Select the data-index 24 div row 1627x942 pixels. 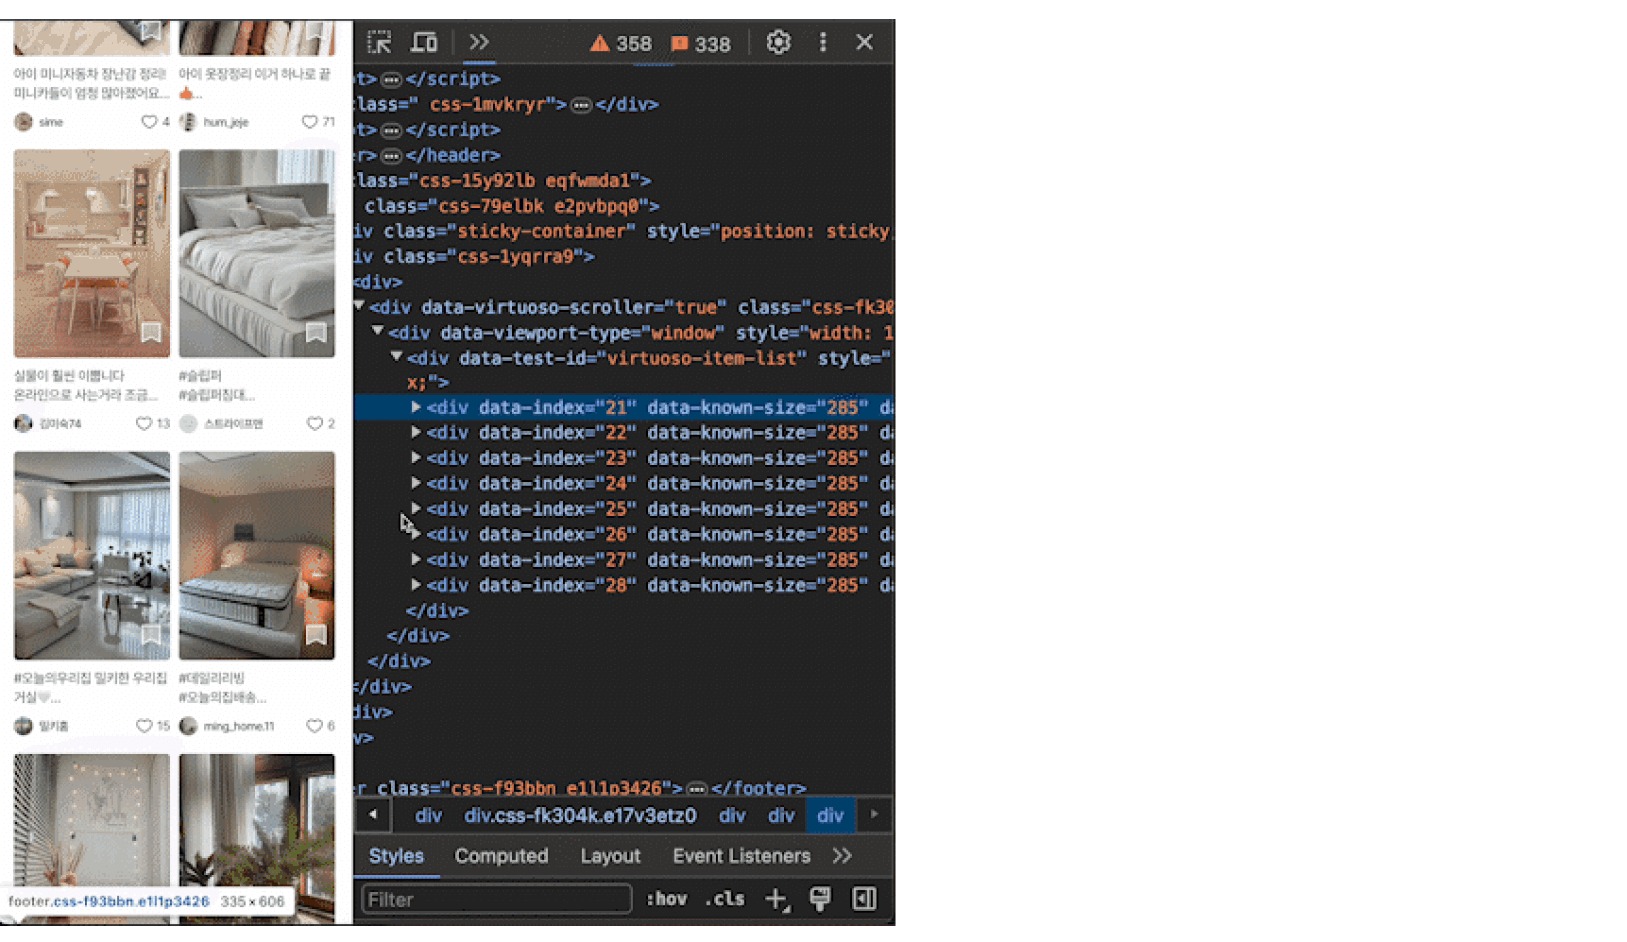pos(624,484)
